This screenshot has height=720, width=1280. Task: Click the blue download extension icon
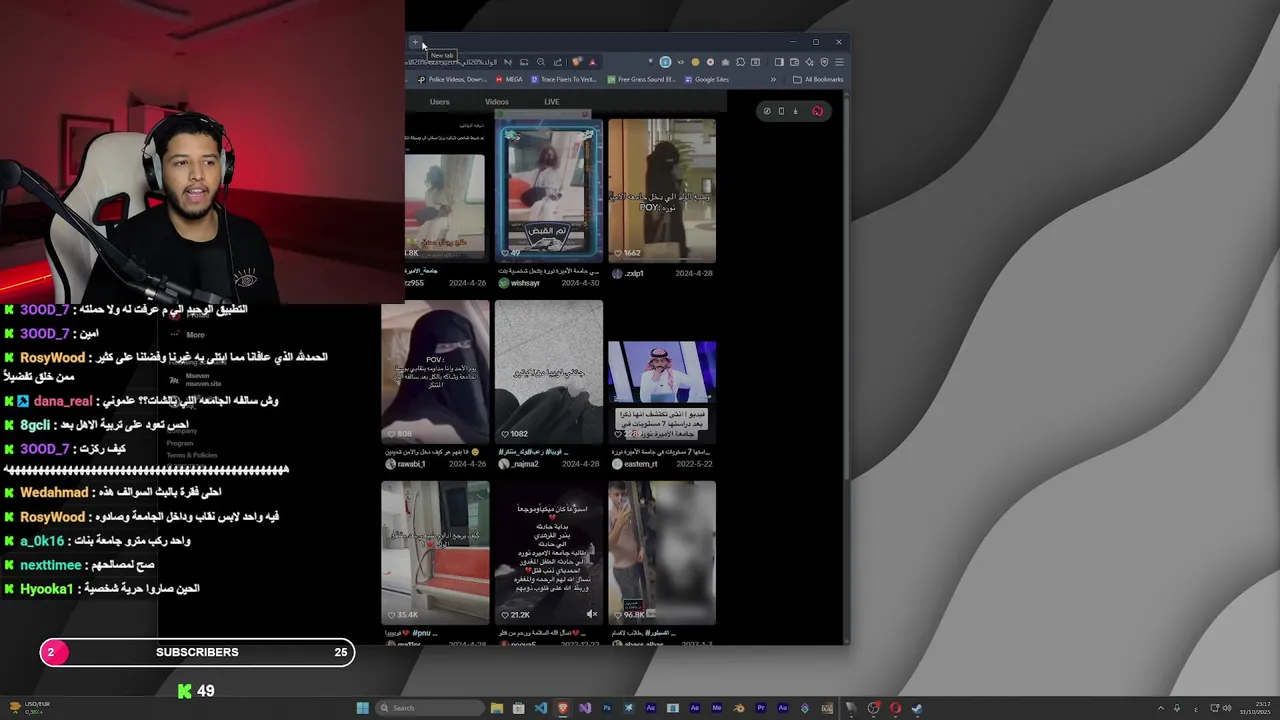point(665,62)
